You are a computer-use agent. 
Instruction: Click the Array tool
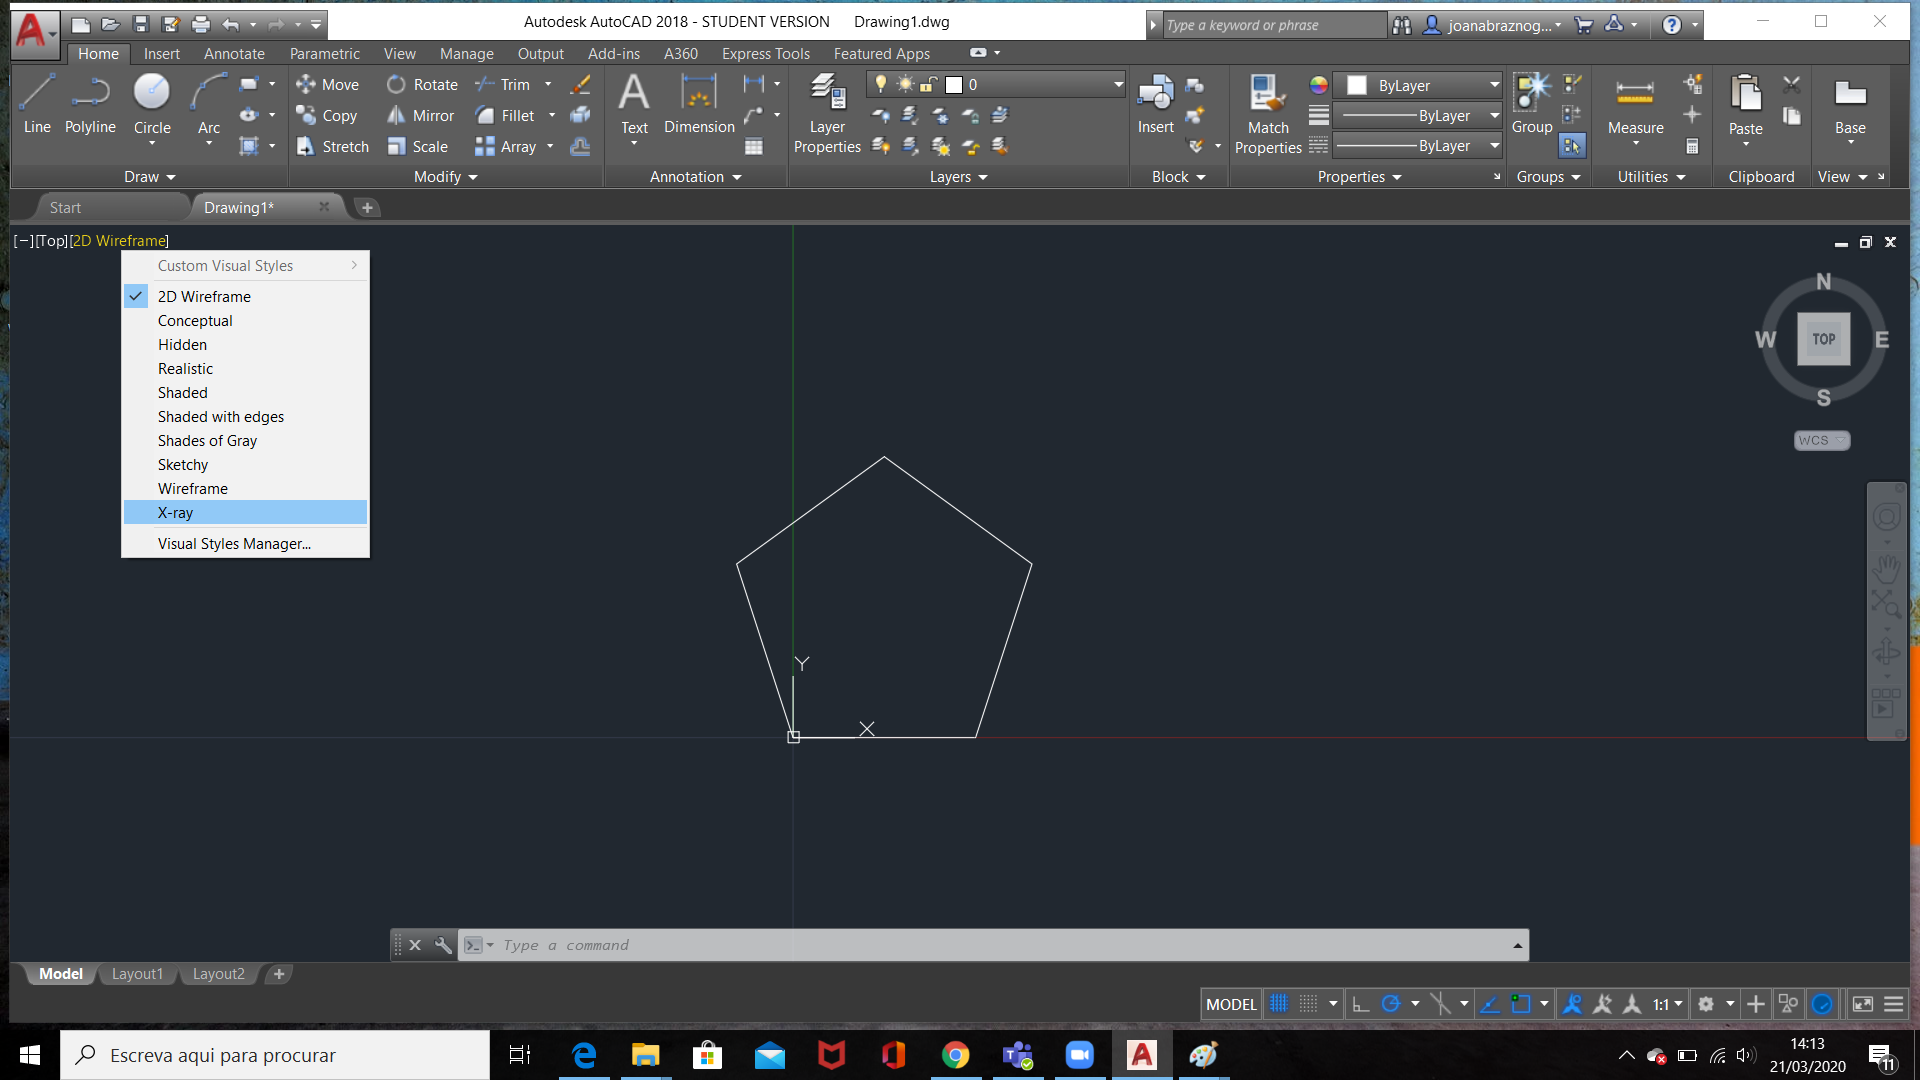(x=506, y=147)
